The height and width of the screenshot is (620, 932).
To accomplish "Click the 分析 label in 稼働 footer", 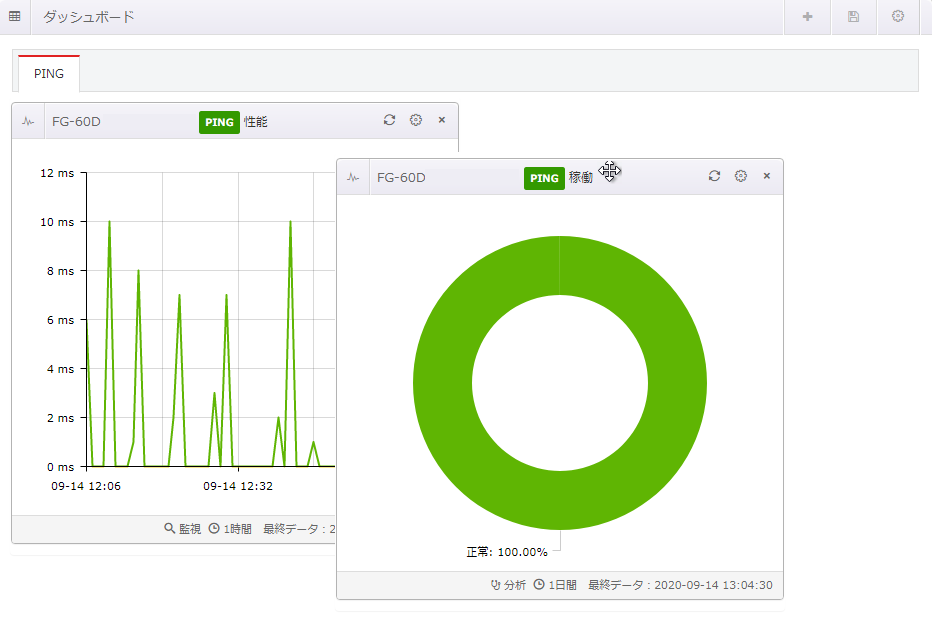I will [x=508, y=585].
